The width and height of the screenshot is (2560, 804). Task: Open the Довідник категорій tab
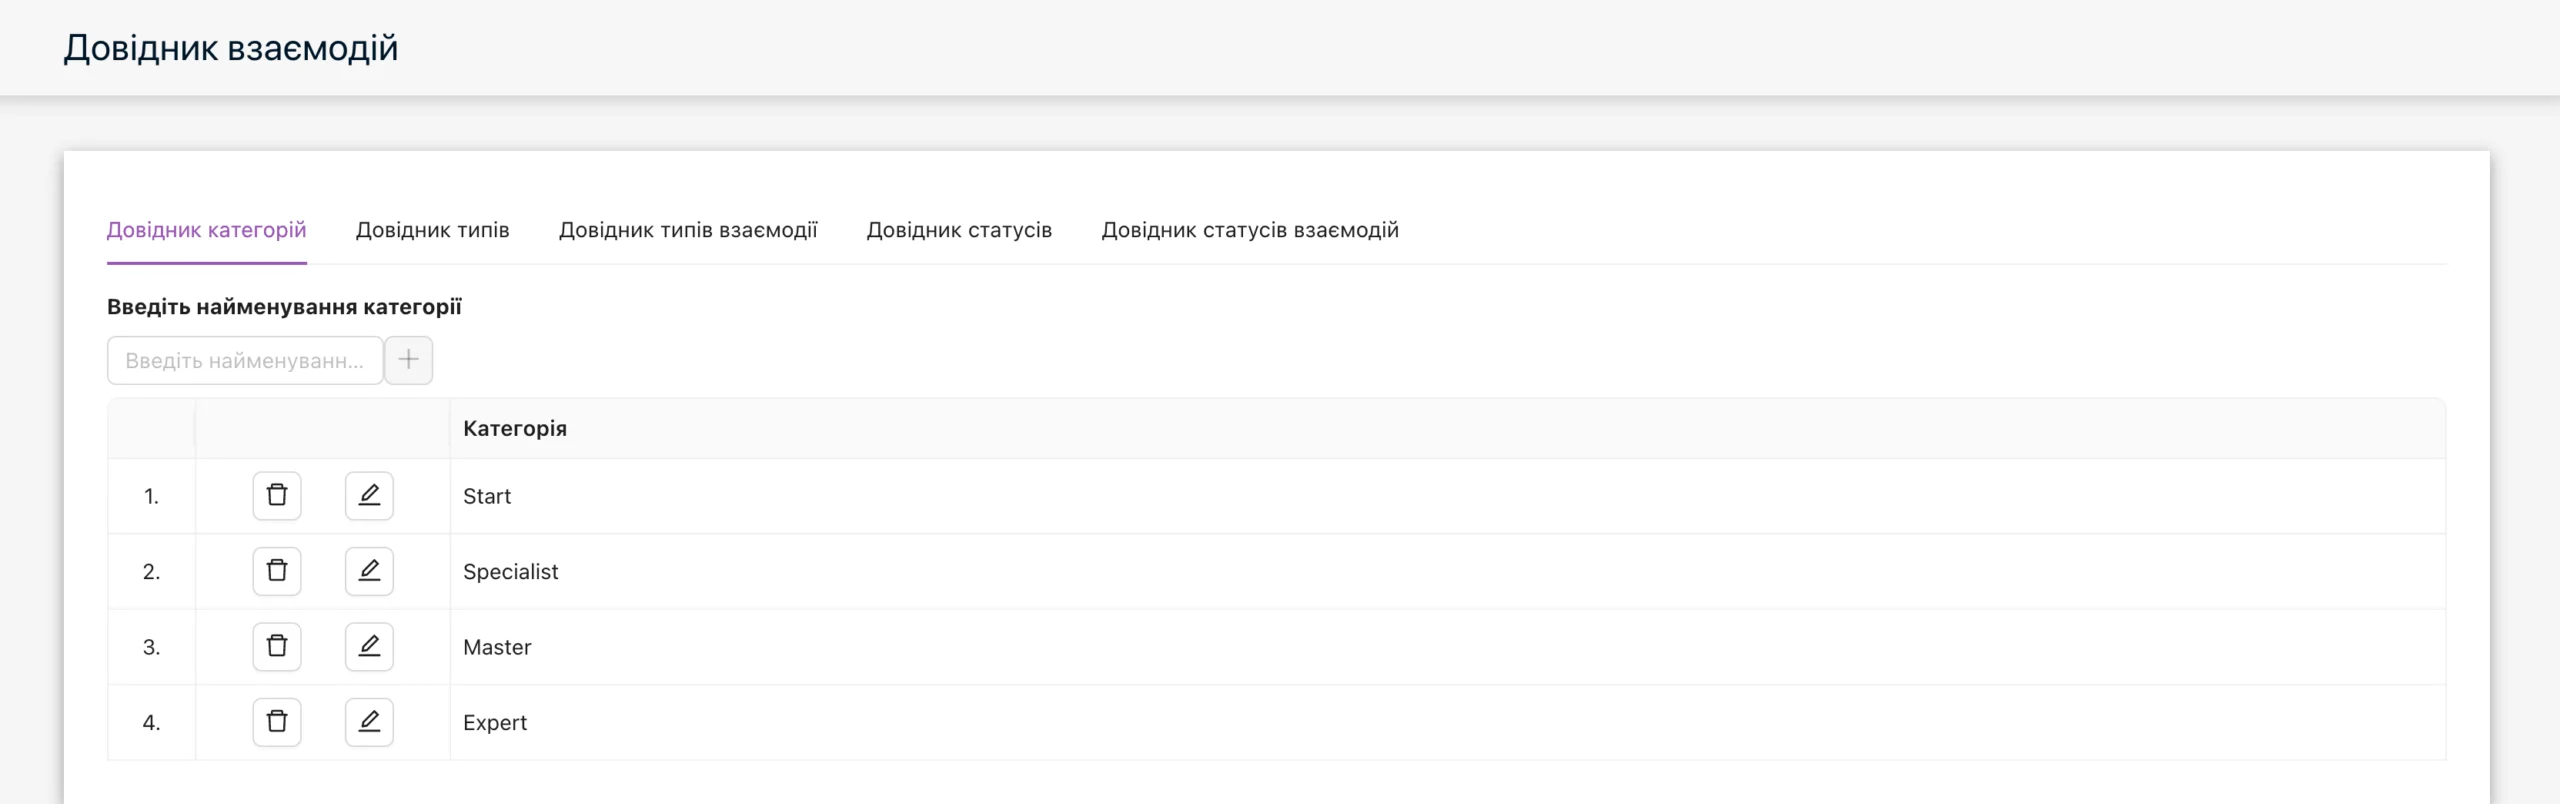point(207,230)
